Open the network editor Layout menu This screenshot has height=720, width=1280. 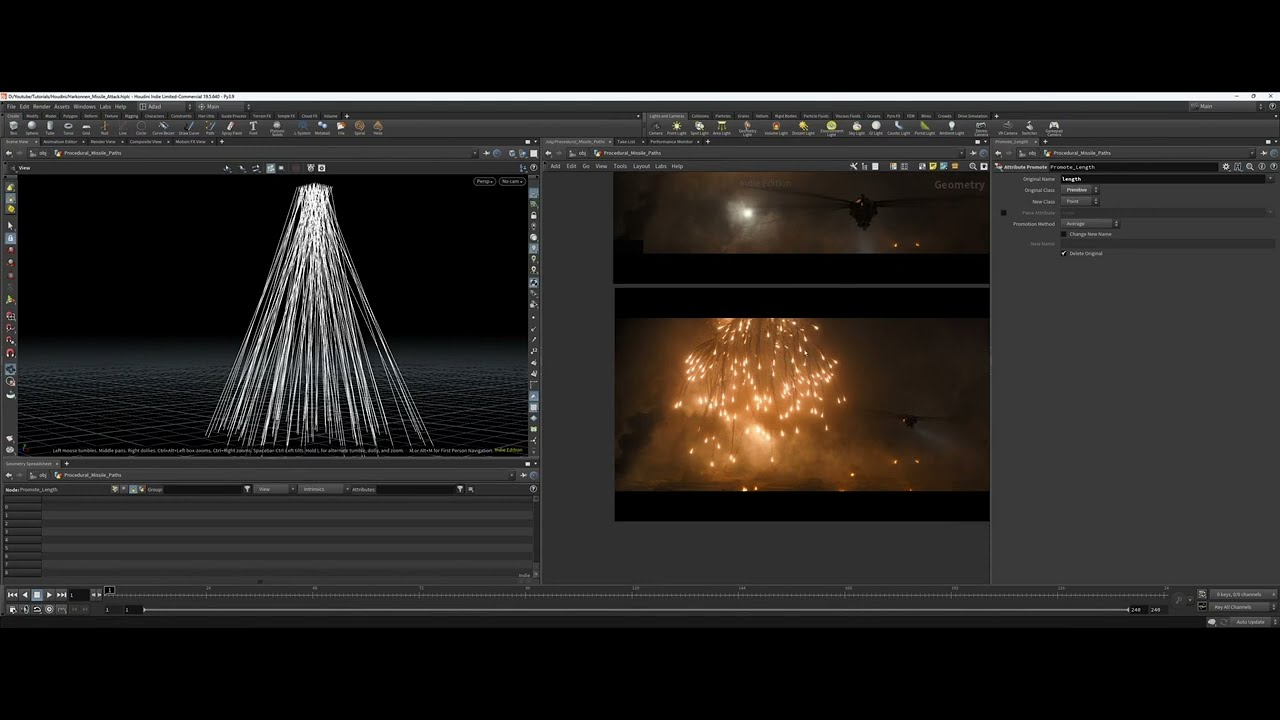641,166
